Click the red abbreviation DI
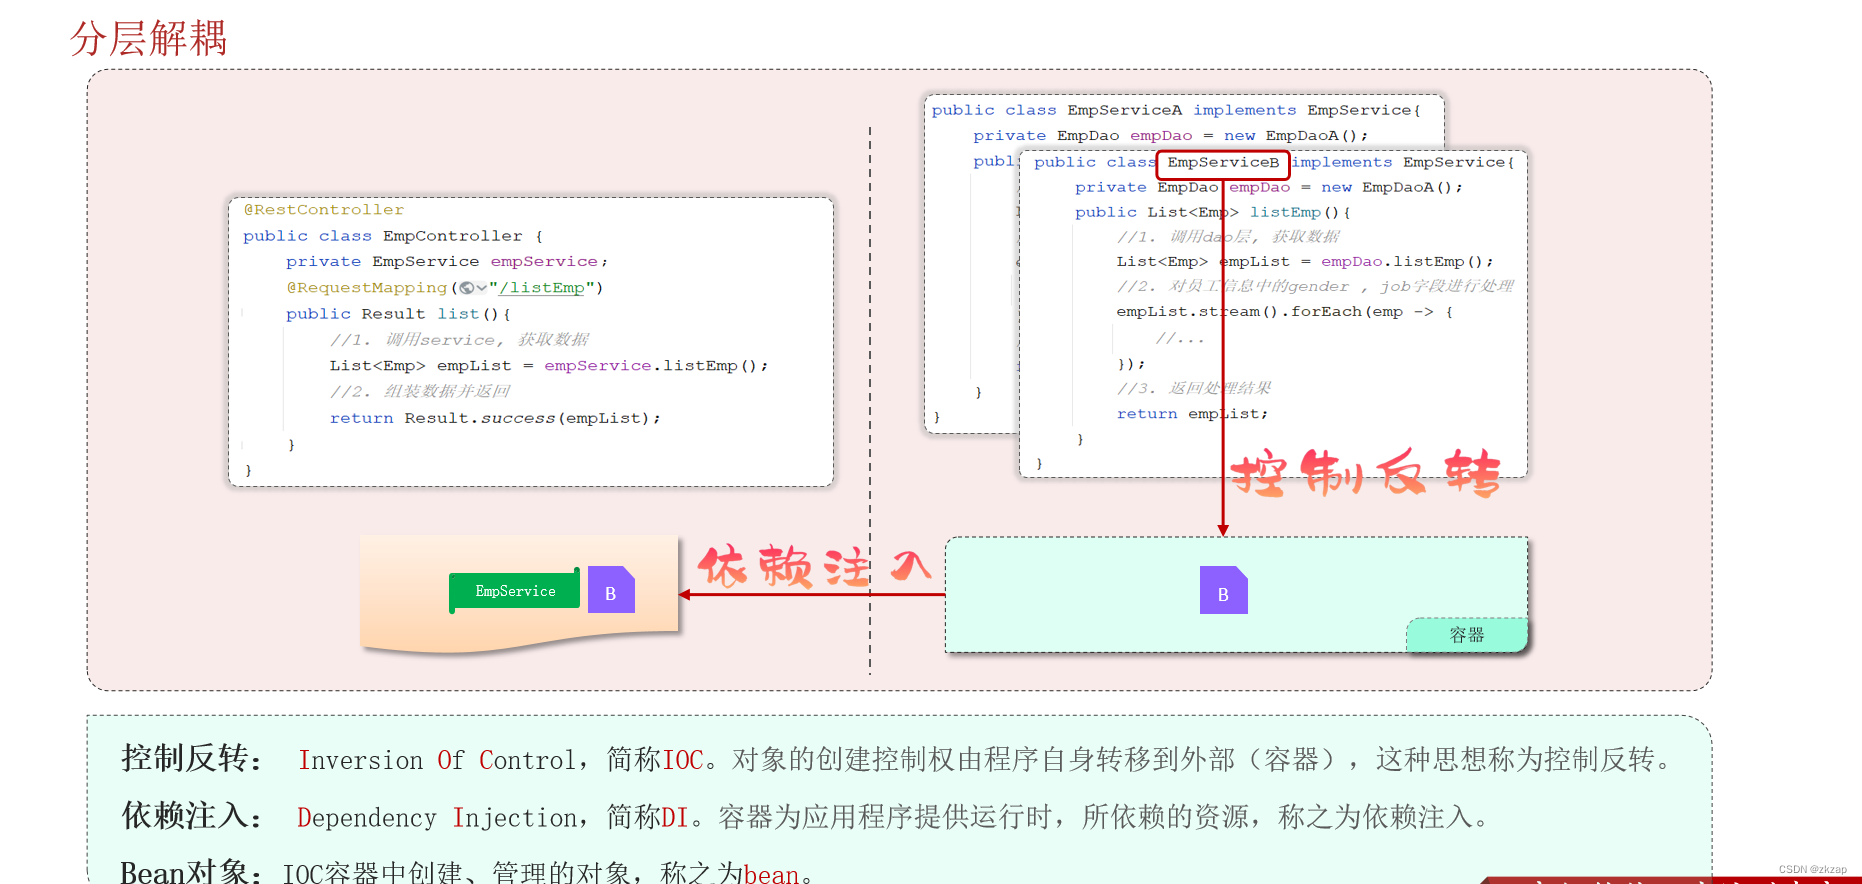This screenshot has height=884, width=1862. coord(675,819)
